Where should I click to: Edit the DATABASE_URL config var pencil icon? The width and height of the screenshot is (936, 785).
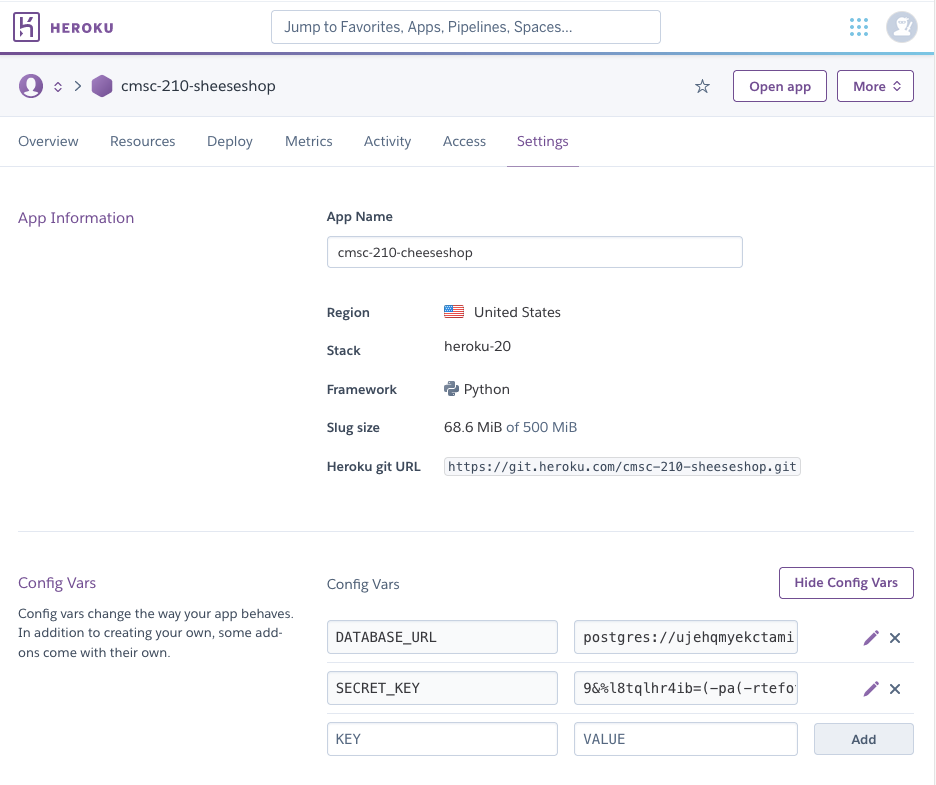click(871, 637)
